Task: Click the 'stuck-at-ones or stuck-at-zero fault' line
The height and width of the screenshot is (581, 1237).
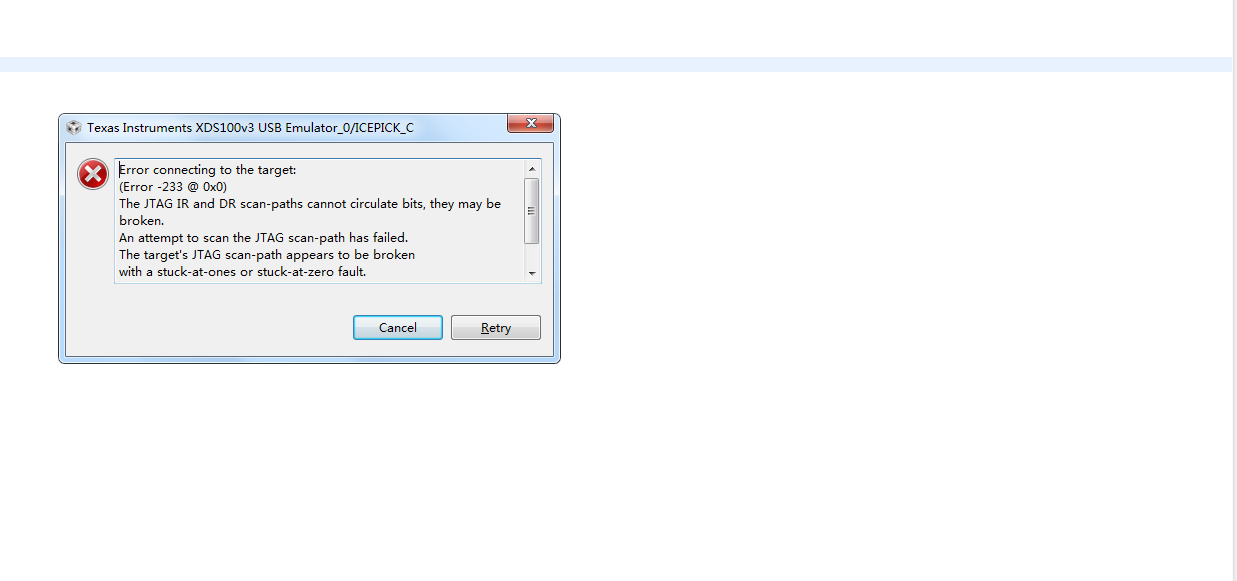Action: 243,272
